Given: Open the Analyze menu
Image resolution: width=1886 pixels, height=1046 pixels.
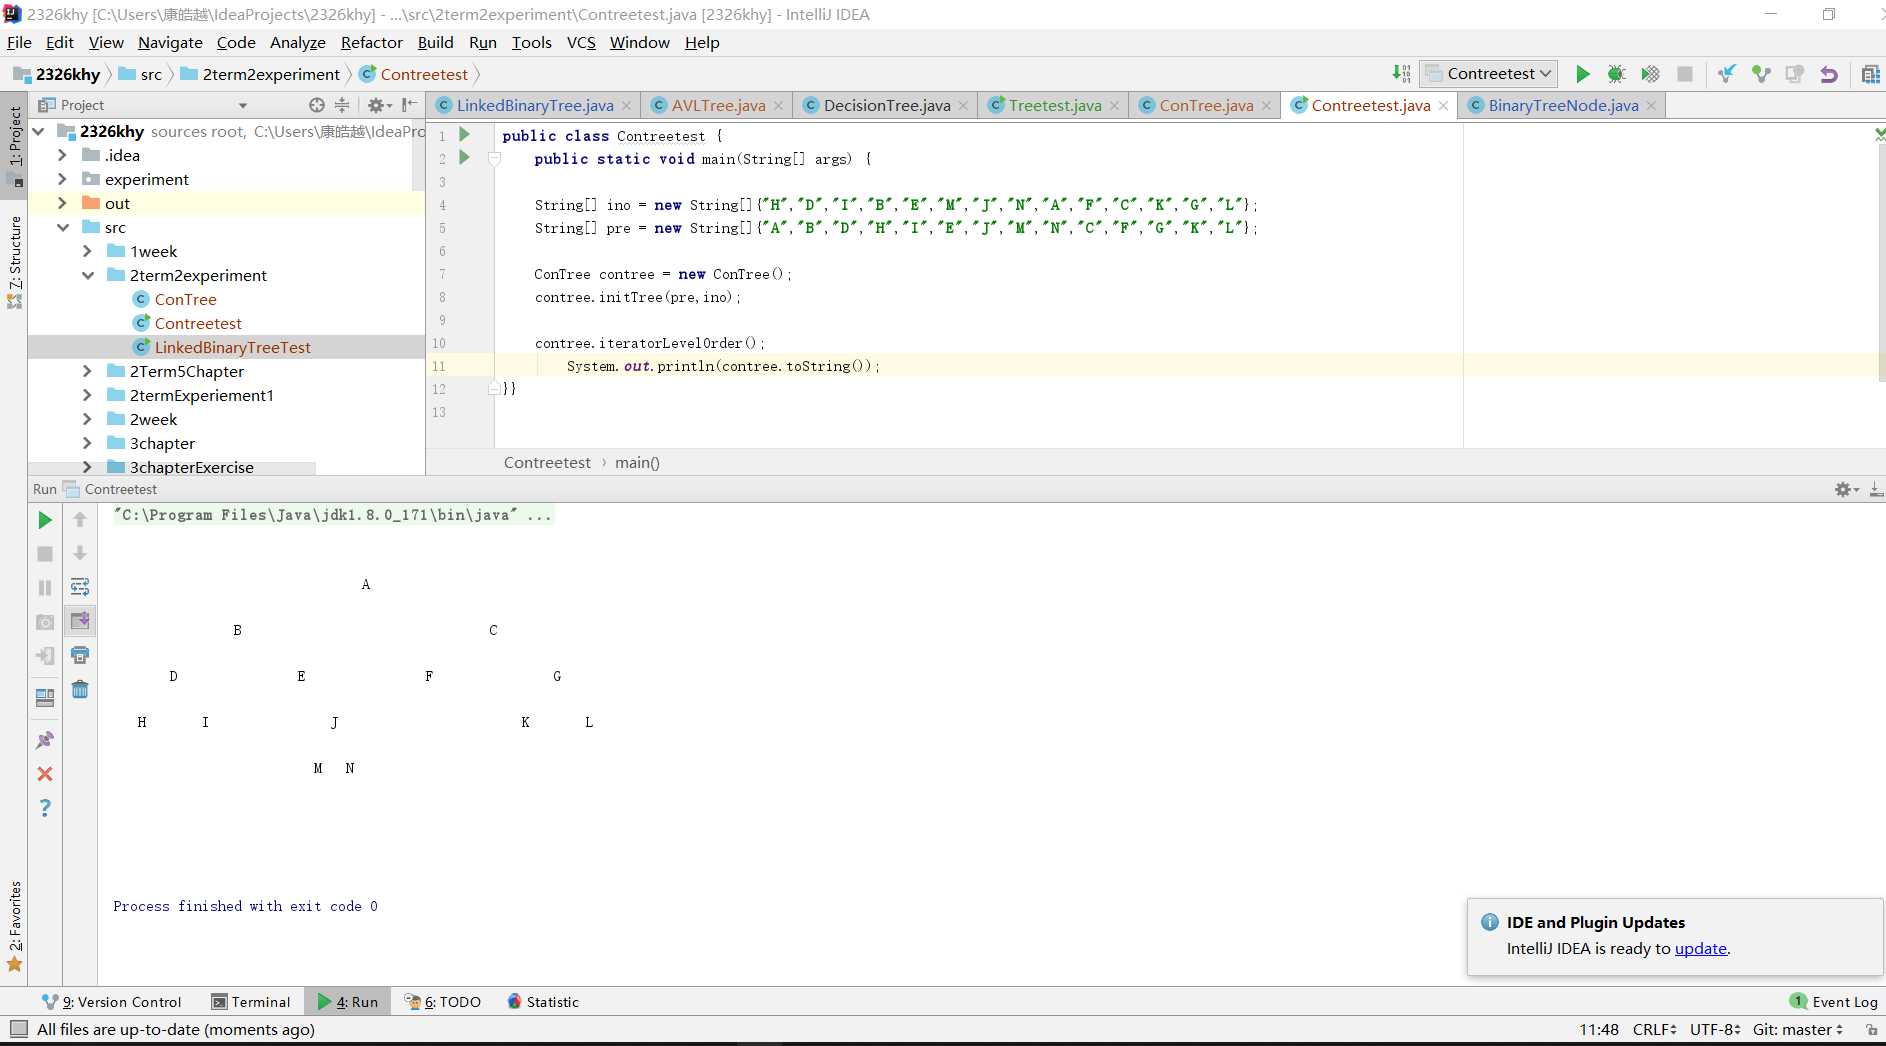Looking at the screenshot, I should click(298, 42).
